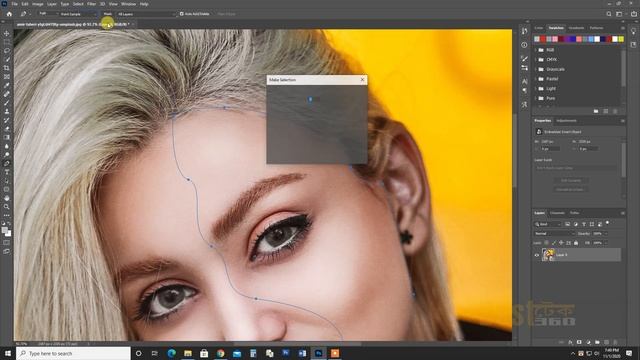Image resolution: width=640 pixels, height=360 pixels.
Task: Select the Eraser tool
Action: point(7,129)
